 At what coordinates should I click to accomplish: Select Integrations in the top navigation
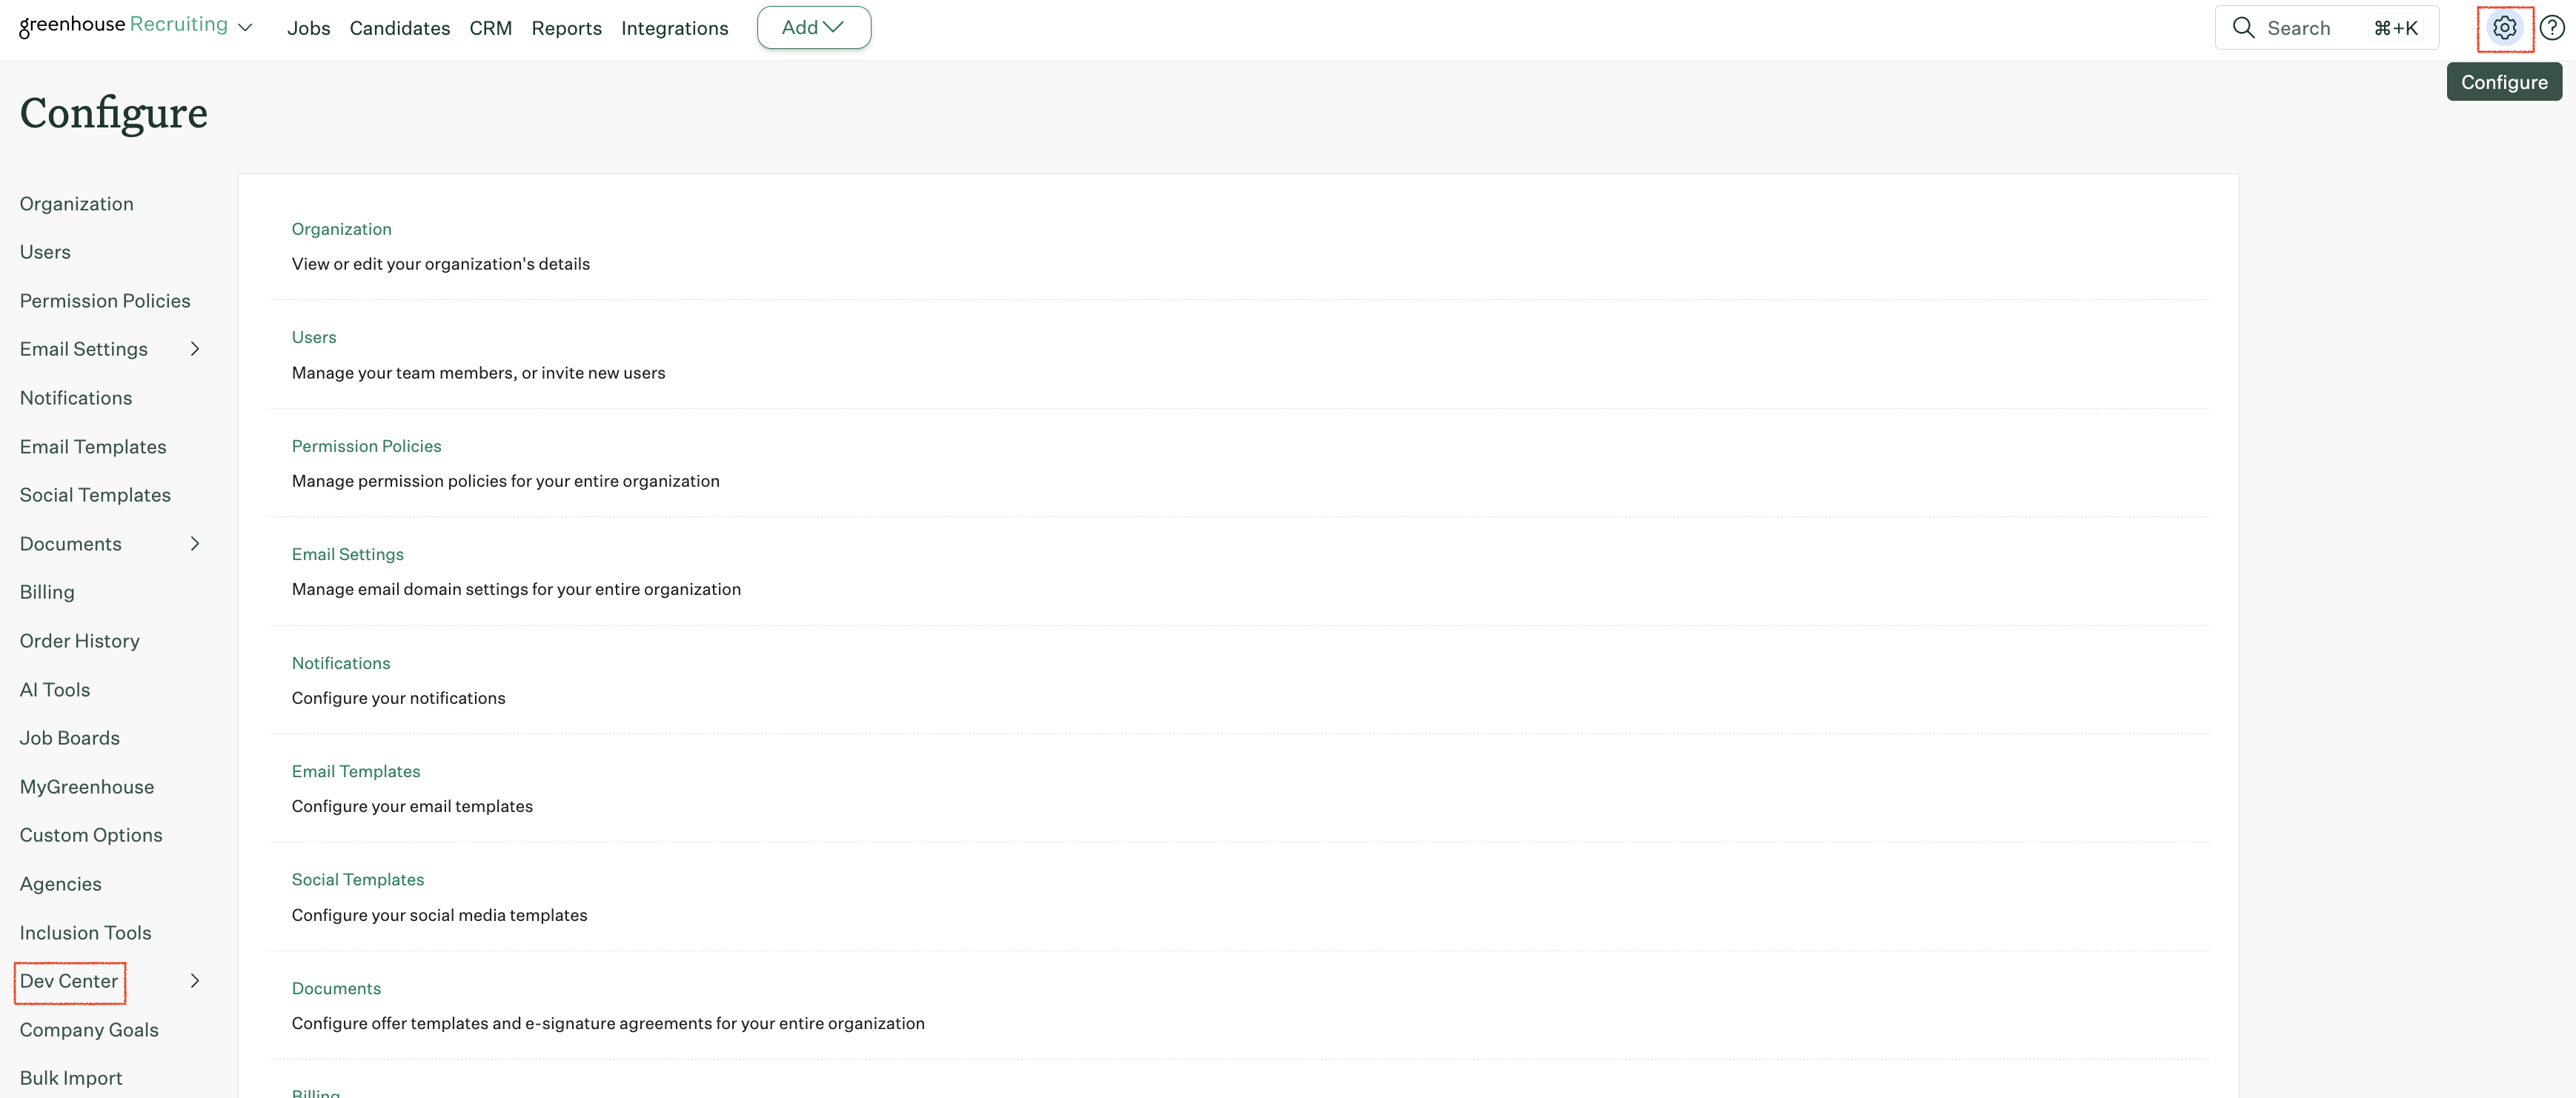(x=674, y=29)
